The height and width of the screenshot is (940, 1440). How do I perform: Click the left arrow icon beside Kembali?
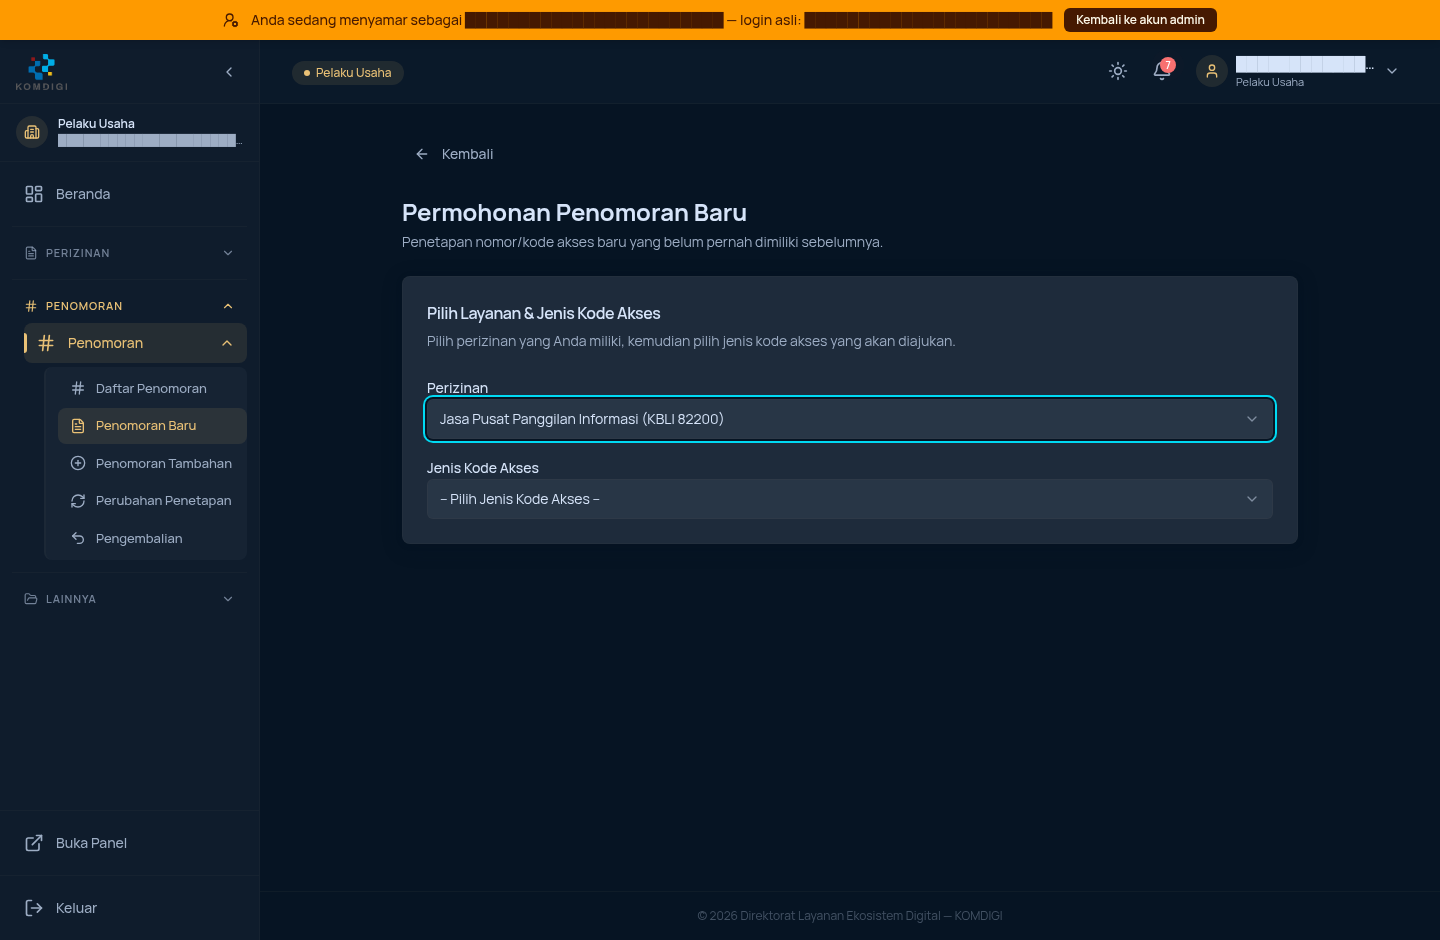tap(422, 154)
